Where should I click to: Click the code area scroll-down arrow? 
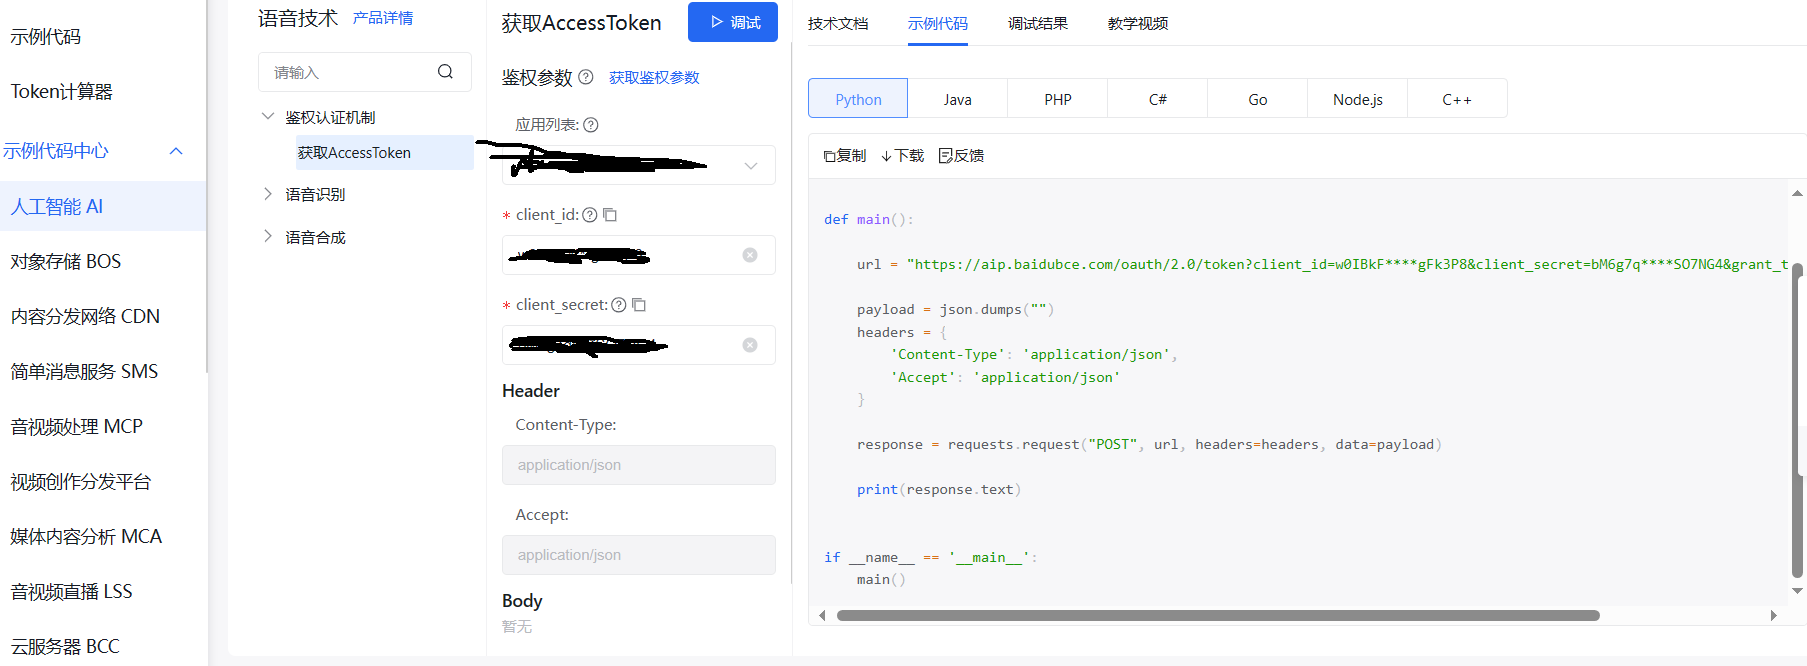tap(1797, 591)
